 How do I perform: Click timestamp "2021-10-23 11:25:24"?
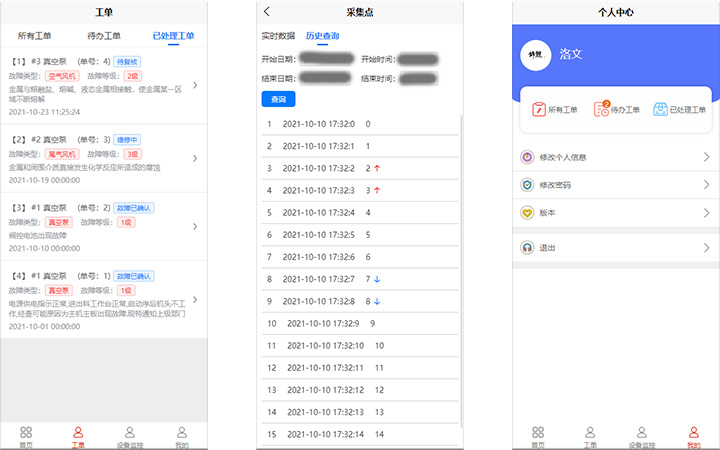44,112
